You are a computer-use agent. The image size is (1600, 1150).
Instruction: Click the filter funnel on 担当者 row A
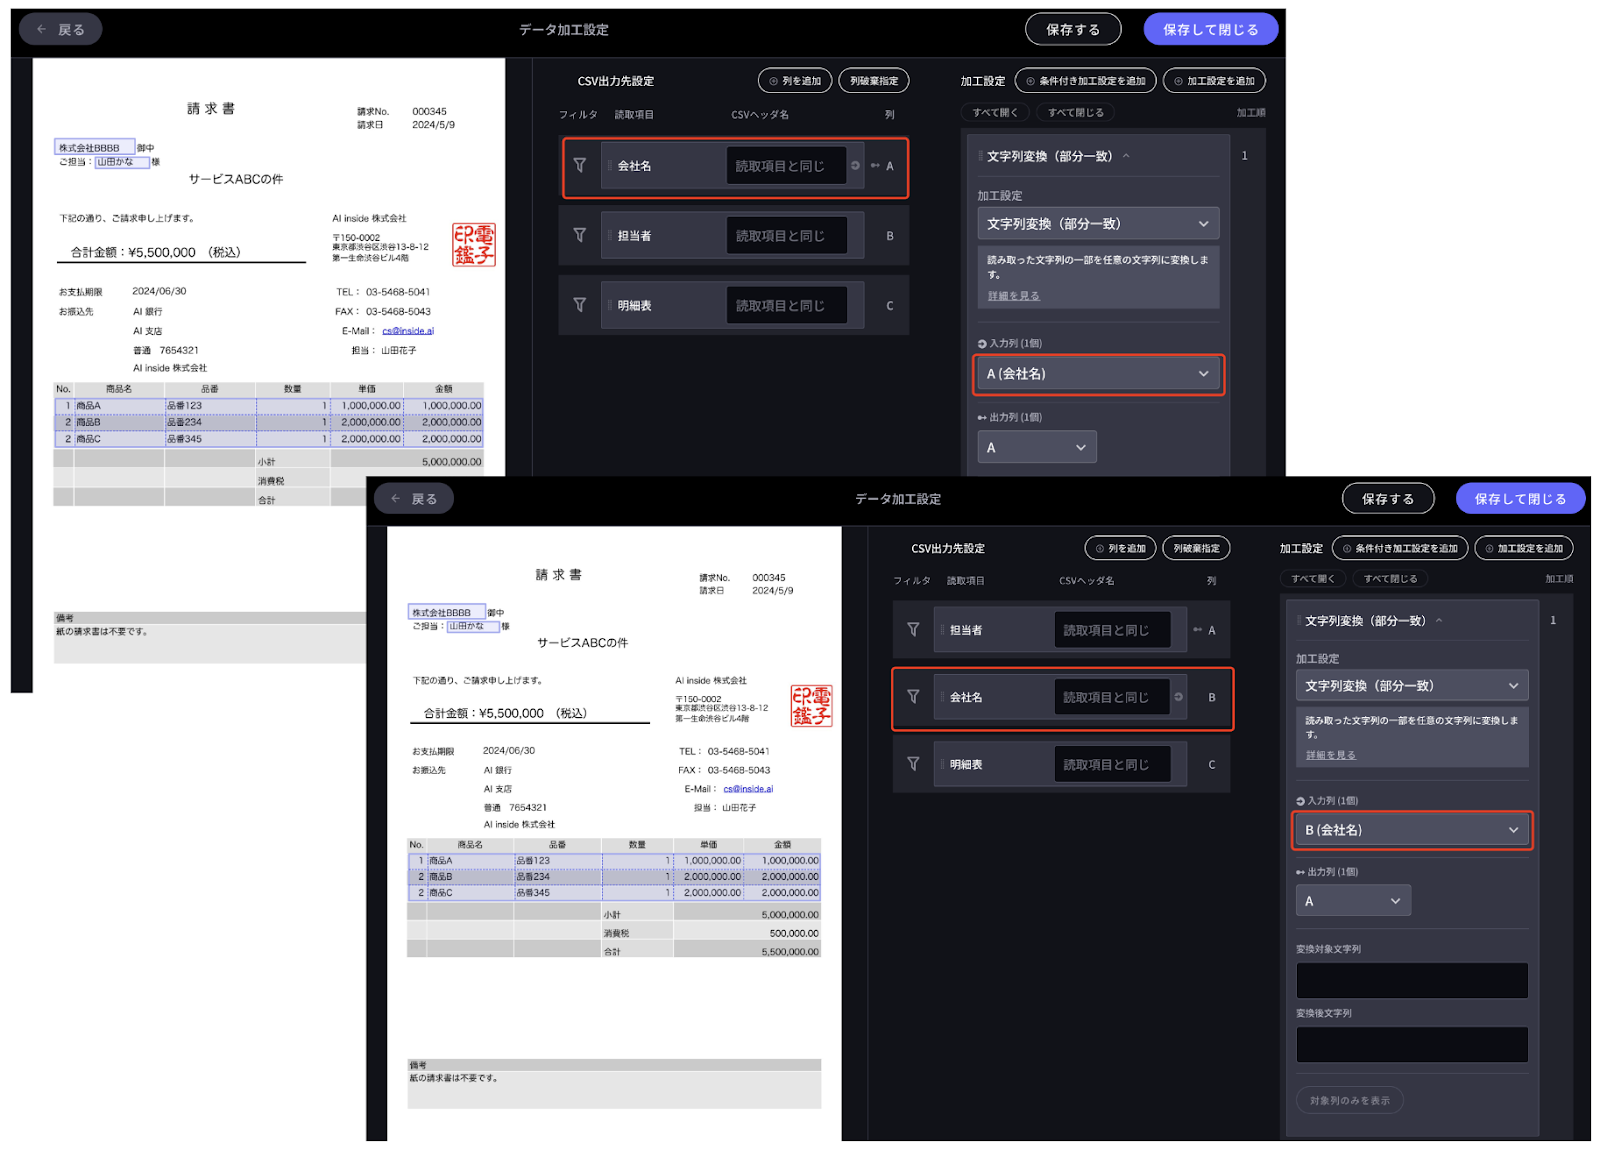coord(913,630)
